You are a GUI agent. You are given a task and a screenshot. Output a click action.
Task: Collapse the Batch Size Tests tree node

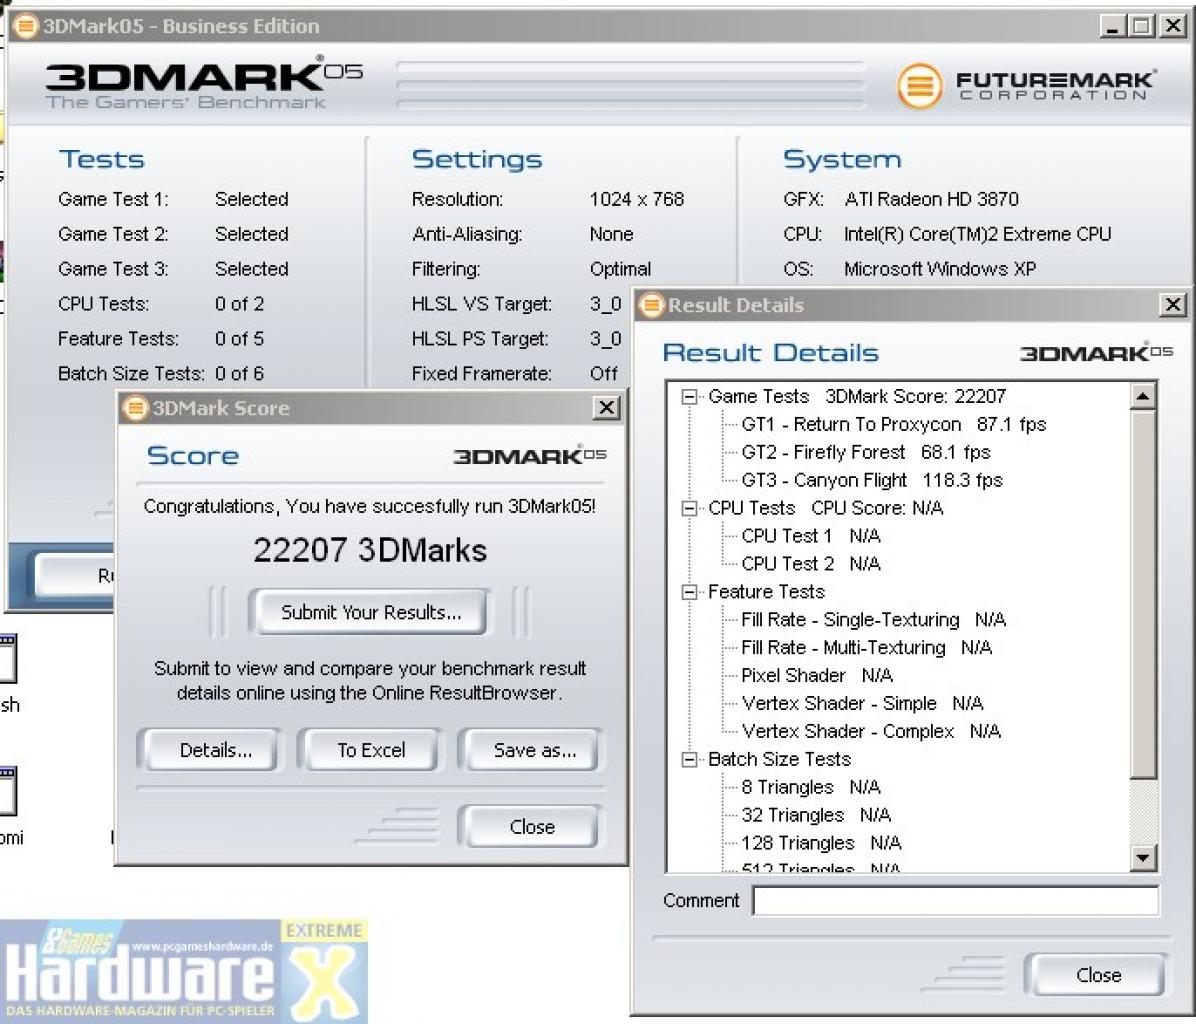(x=690, y=759)
